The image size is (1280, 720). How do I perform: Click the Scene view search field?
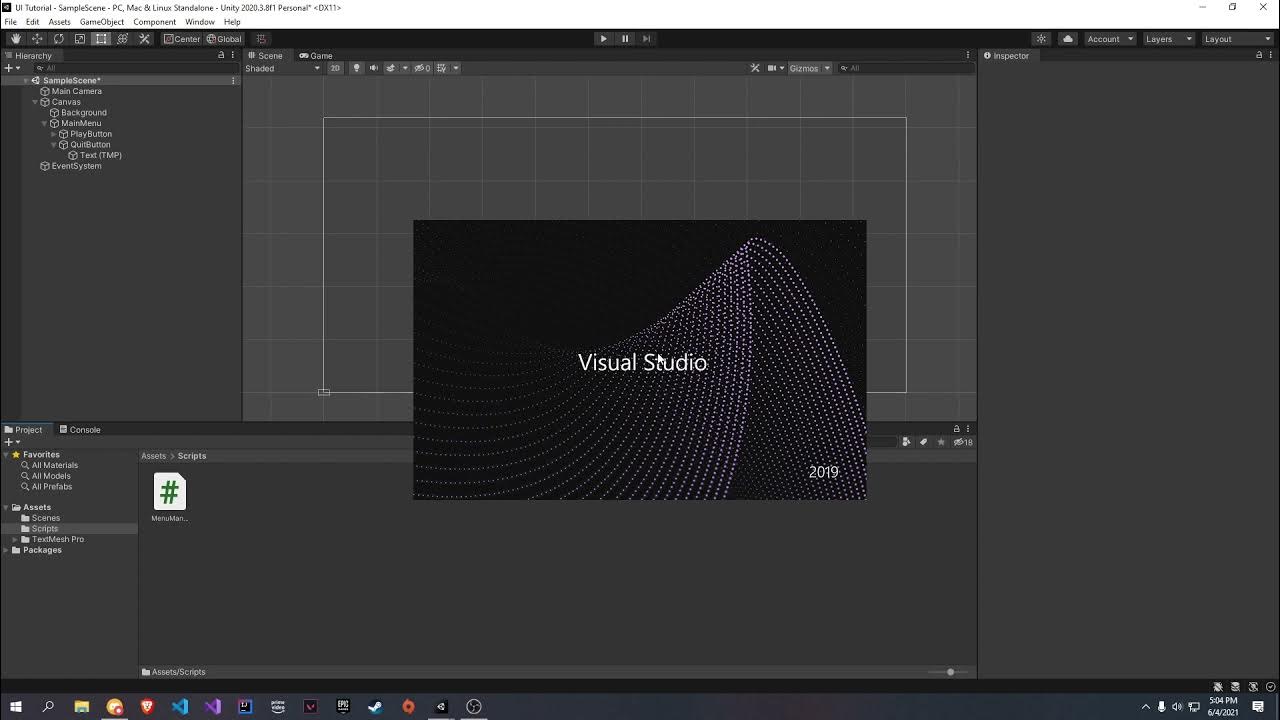pos(905,68)
